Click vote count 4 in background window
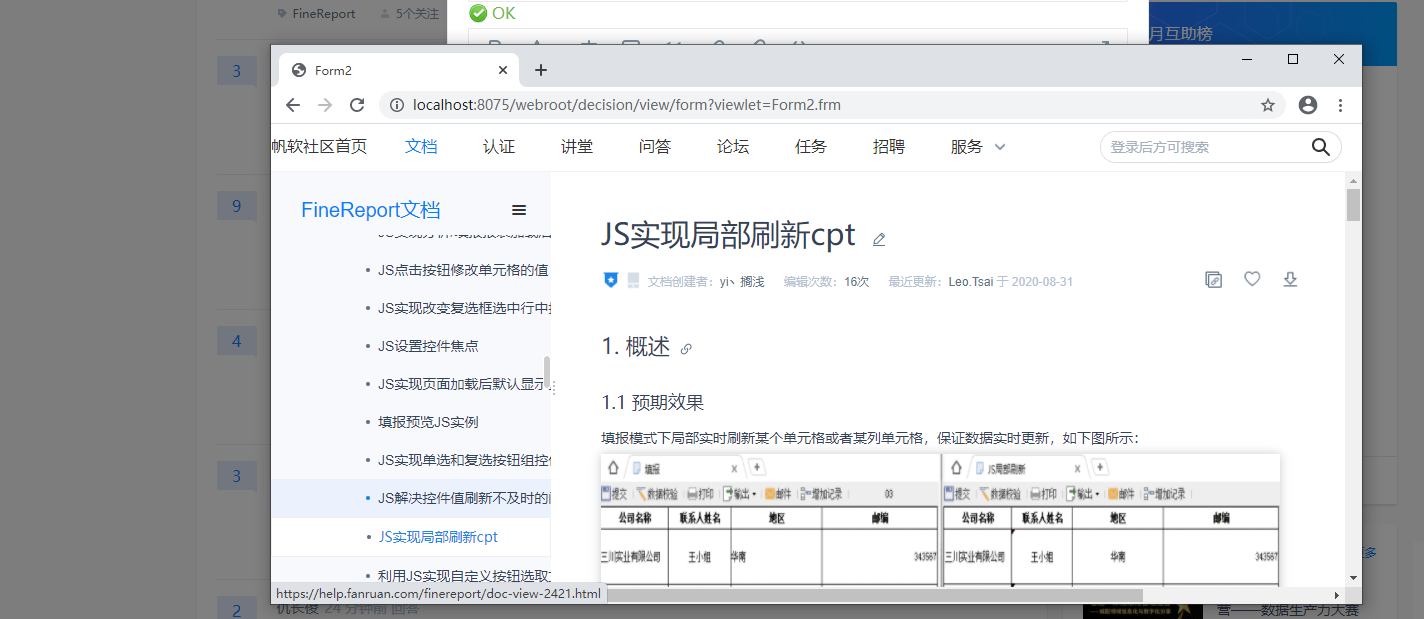Image resolution: width=1424 pixels, height=619 pixels. click(237, 342)
